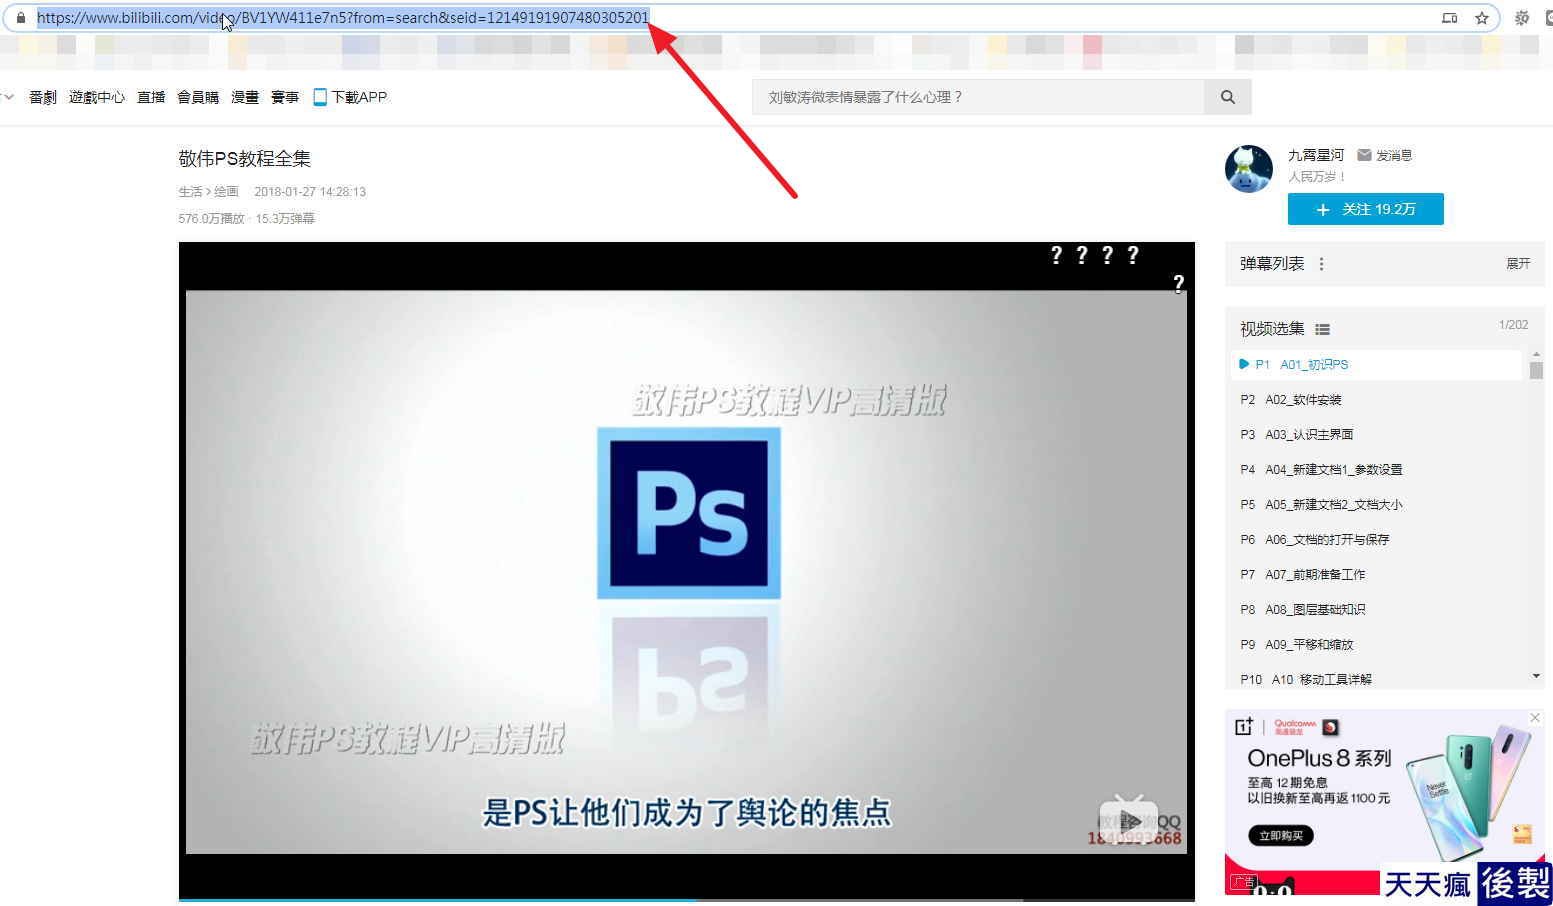Select episode P1 A01_初识PS
Screen dimensions: 1553x906
pyautogui.click(x=1378, y=364)
